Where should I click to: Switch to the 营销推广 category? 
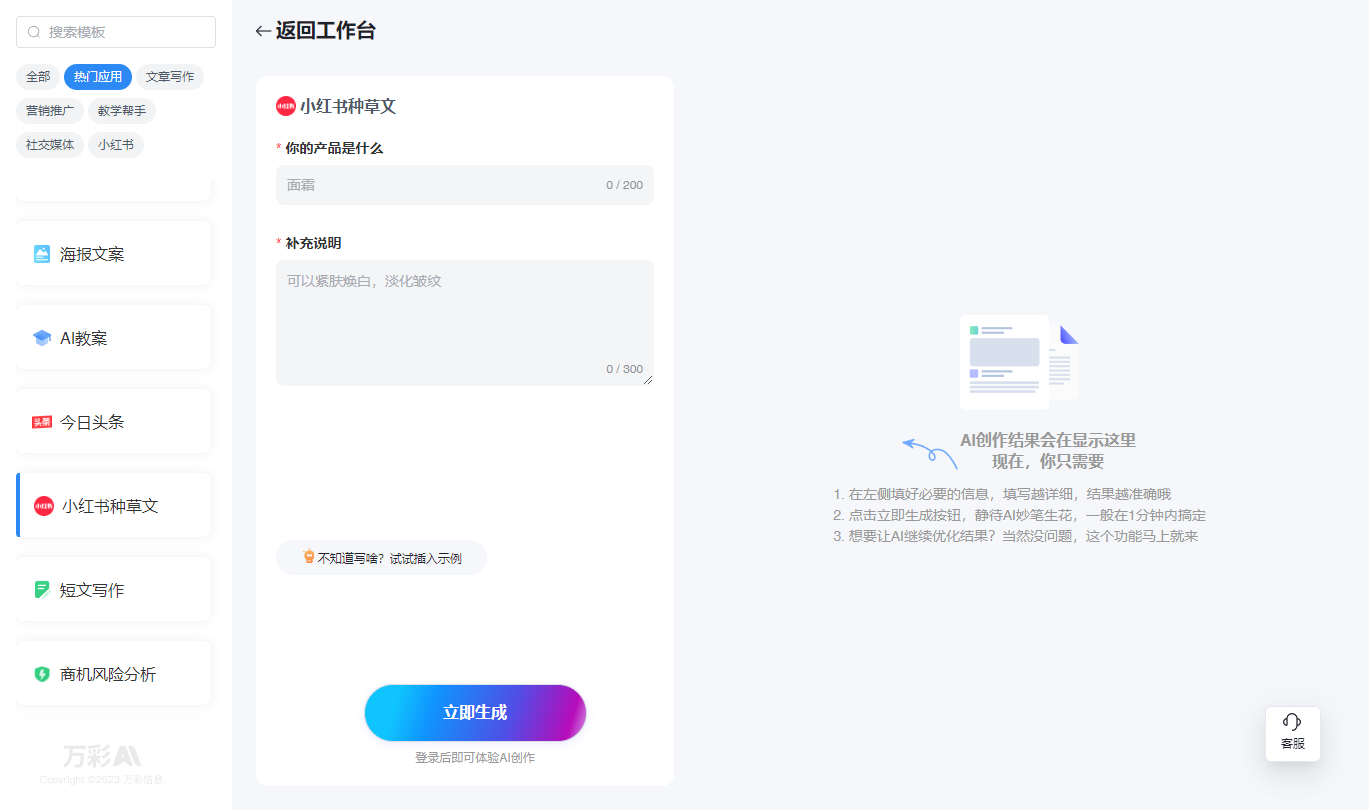coord(50,111)
